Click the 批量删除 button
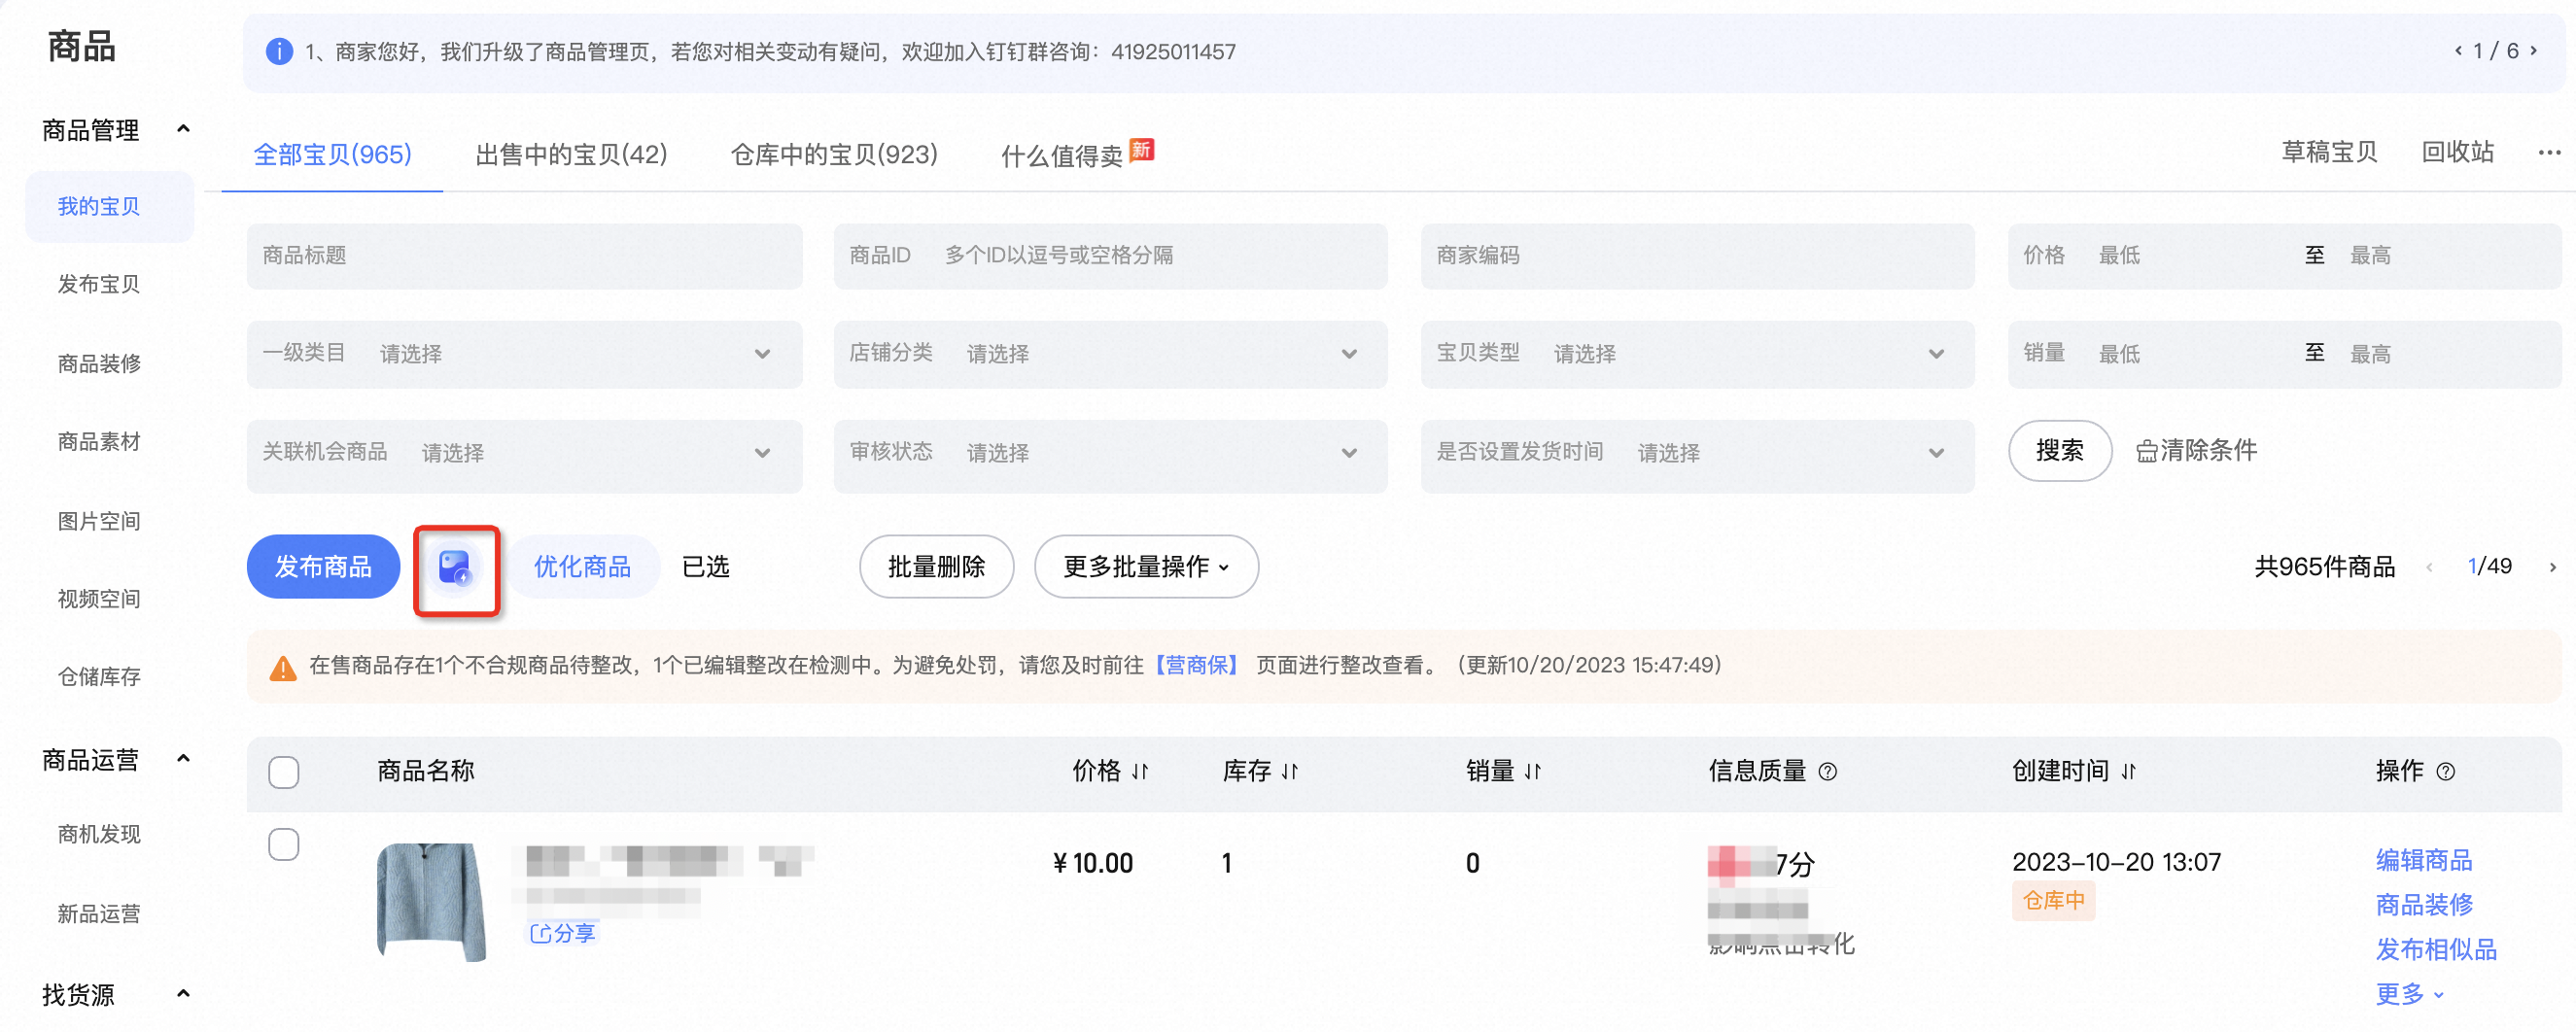2576x1032 pixels. [936, 567]
